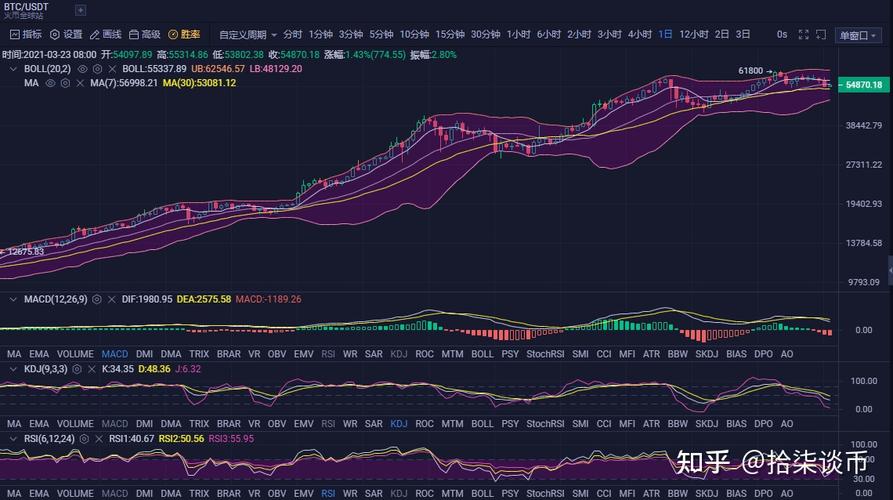893x500 pixels.
Task: Open the 自定义周期 custom period dropdown
Action: (248, 35)
